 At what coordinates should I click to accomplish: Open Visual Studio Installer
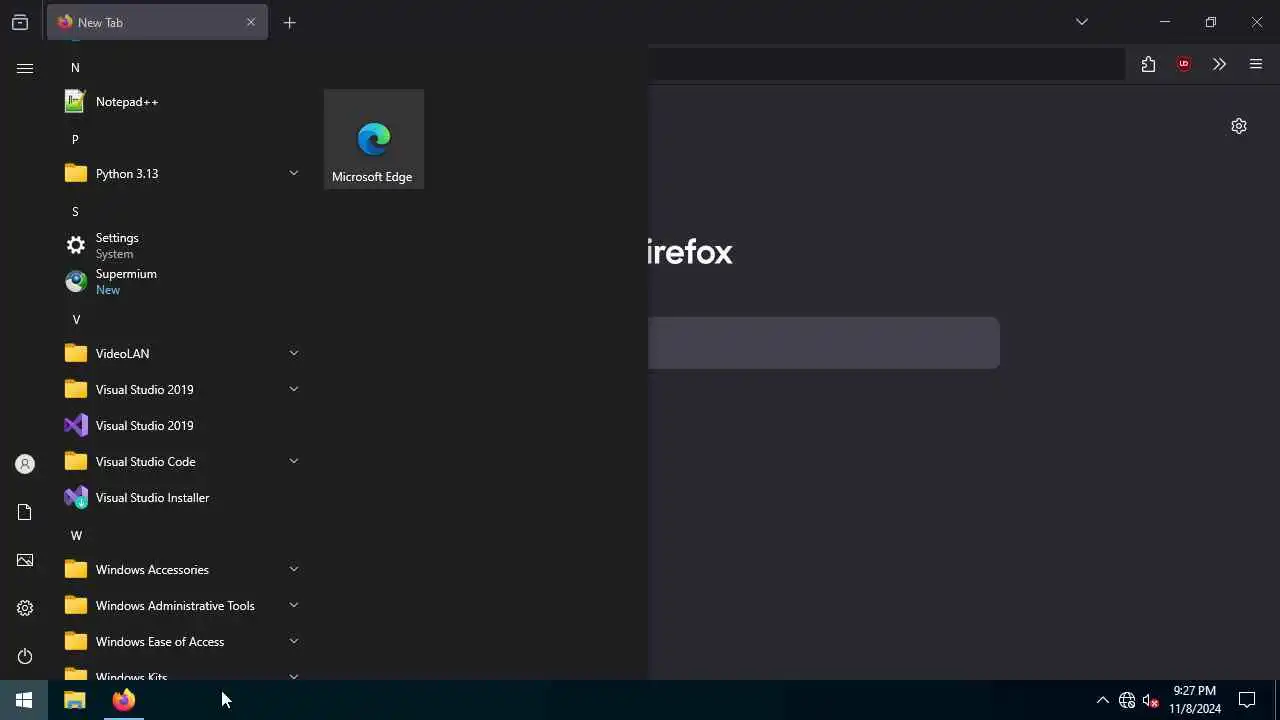pyautogui.click(x=180, y=498)
